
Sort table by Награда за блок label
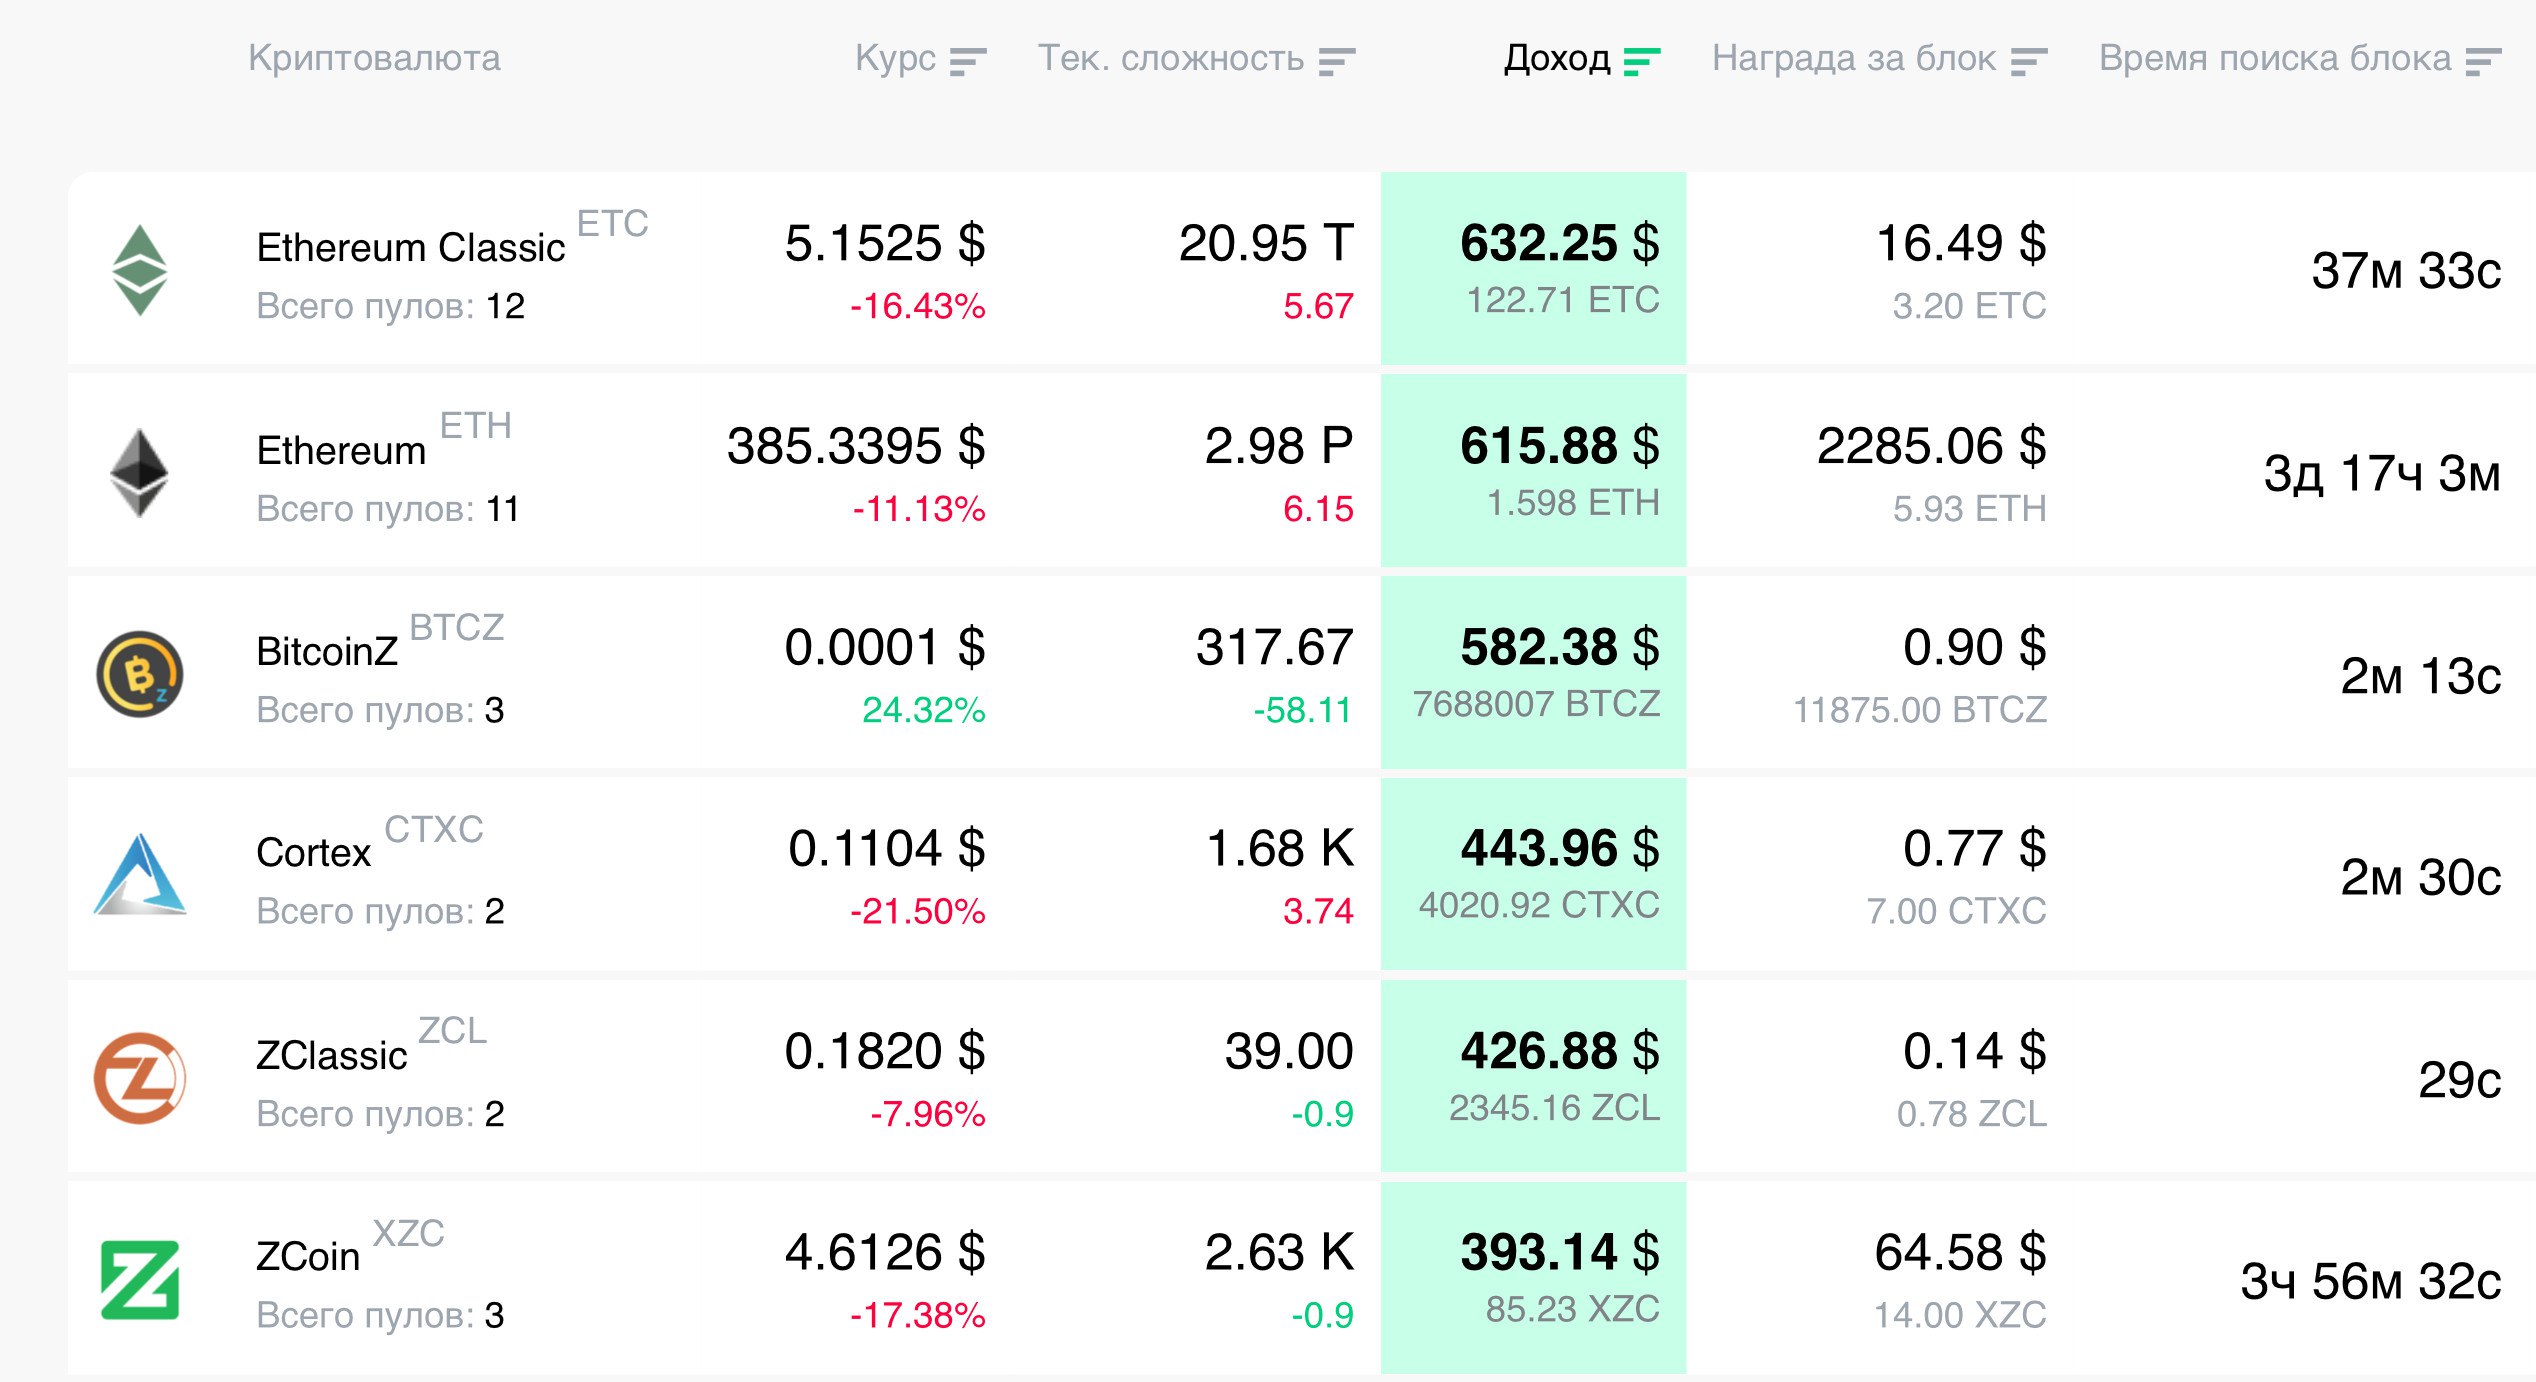click(1854, 58)
